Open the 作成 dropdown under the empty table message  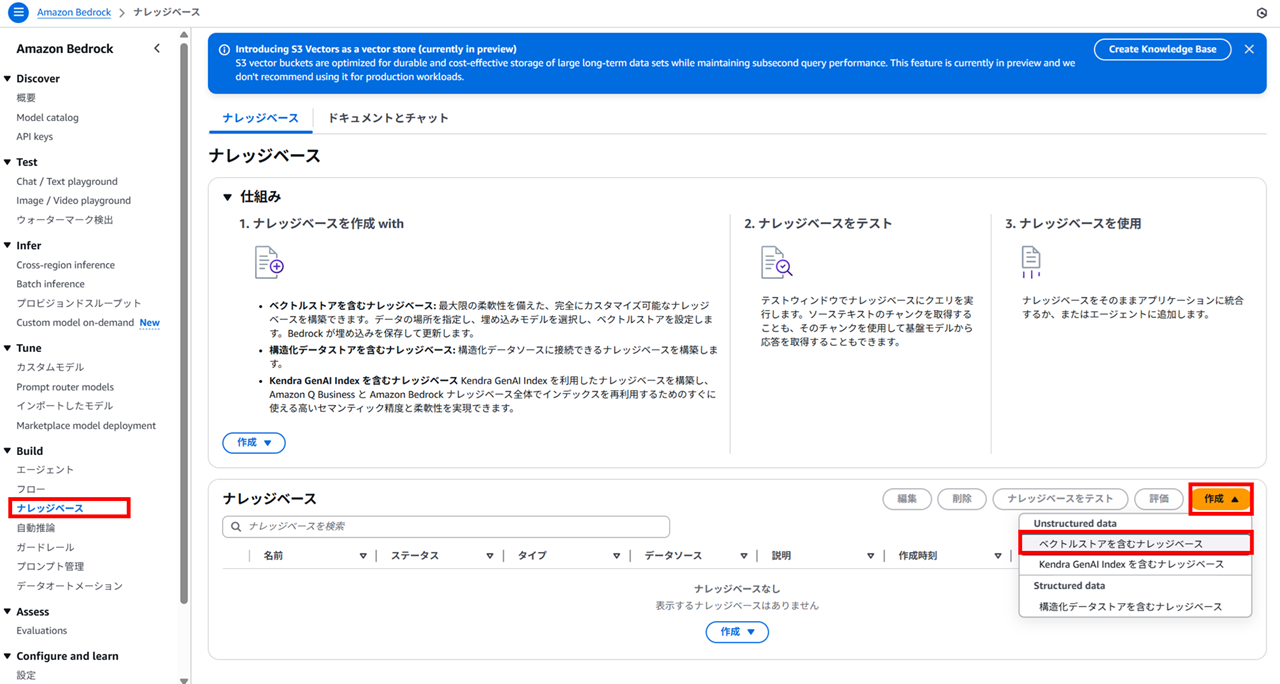(x=737, y=632)
